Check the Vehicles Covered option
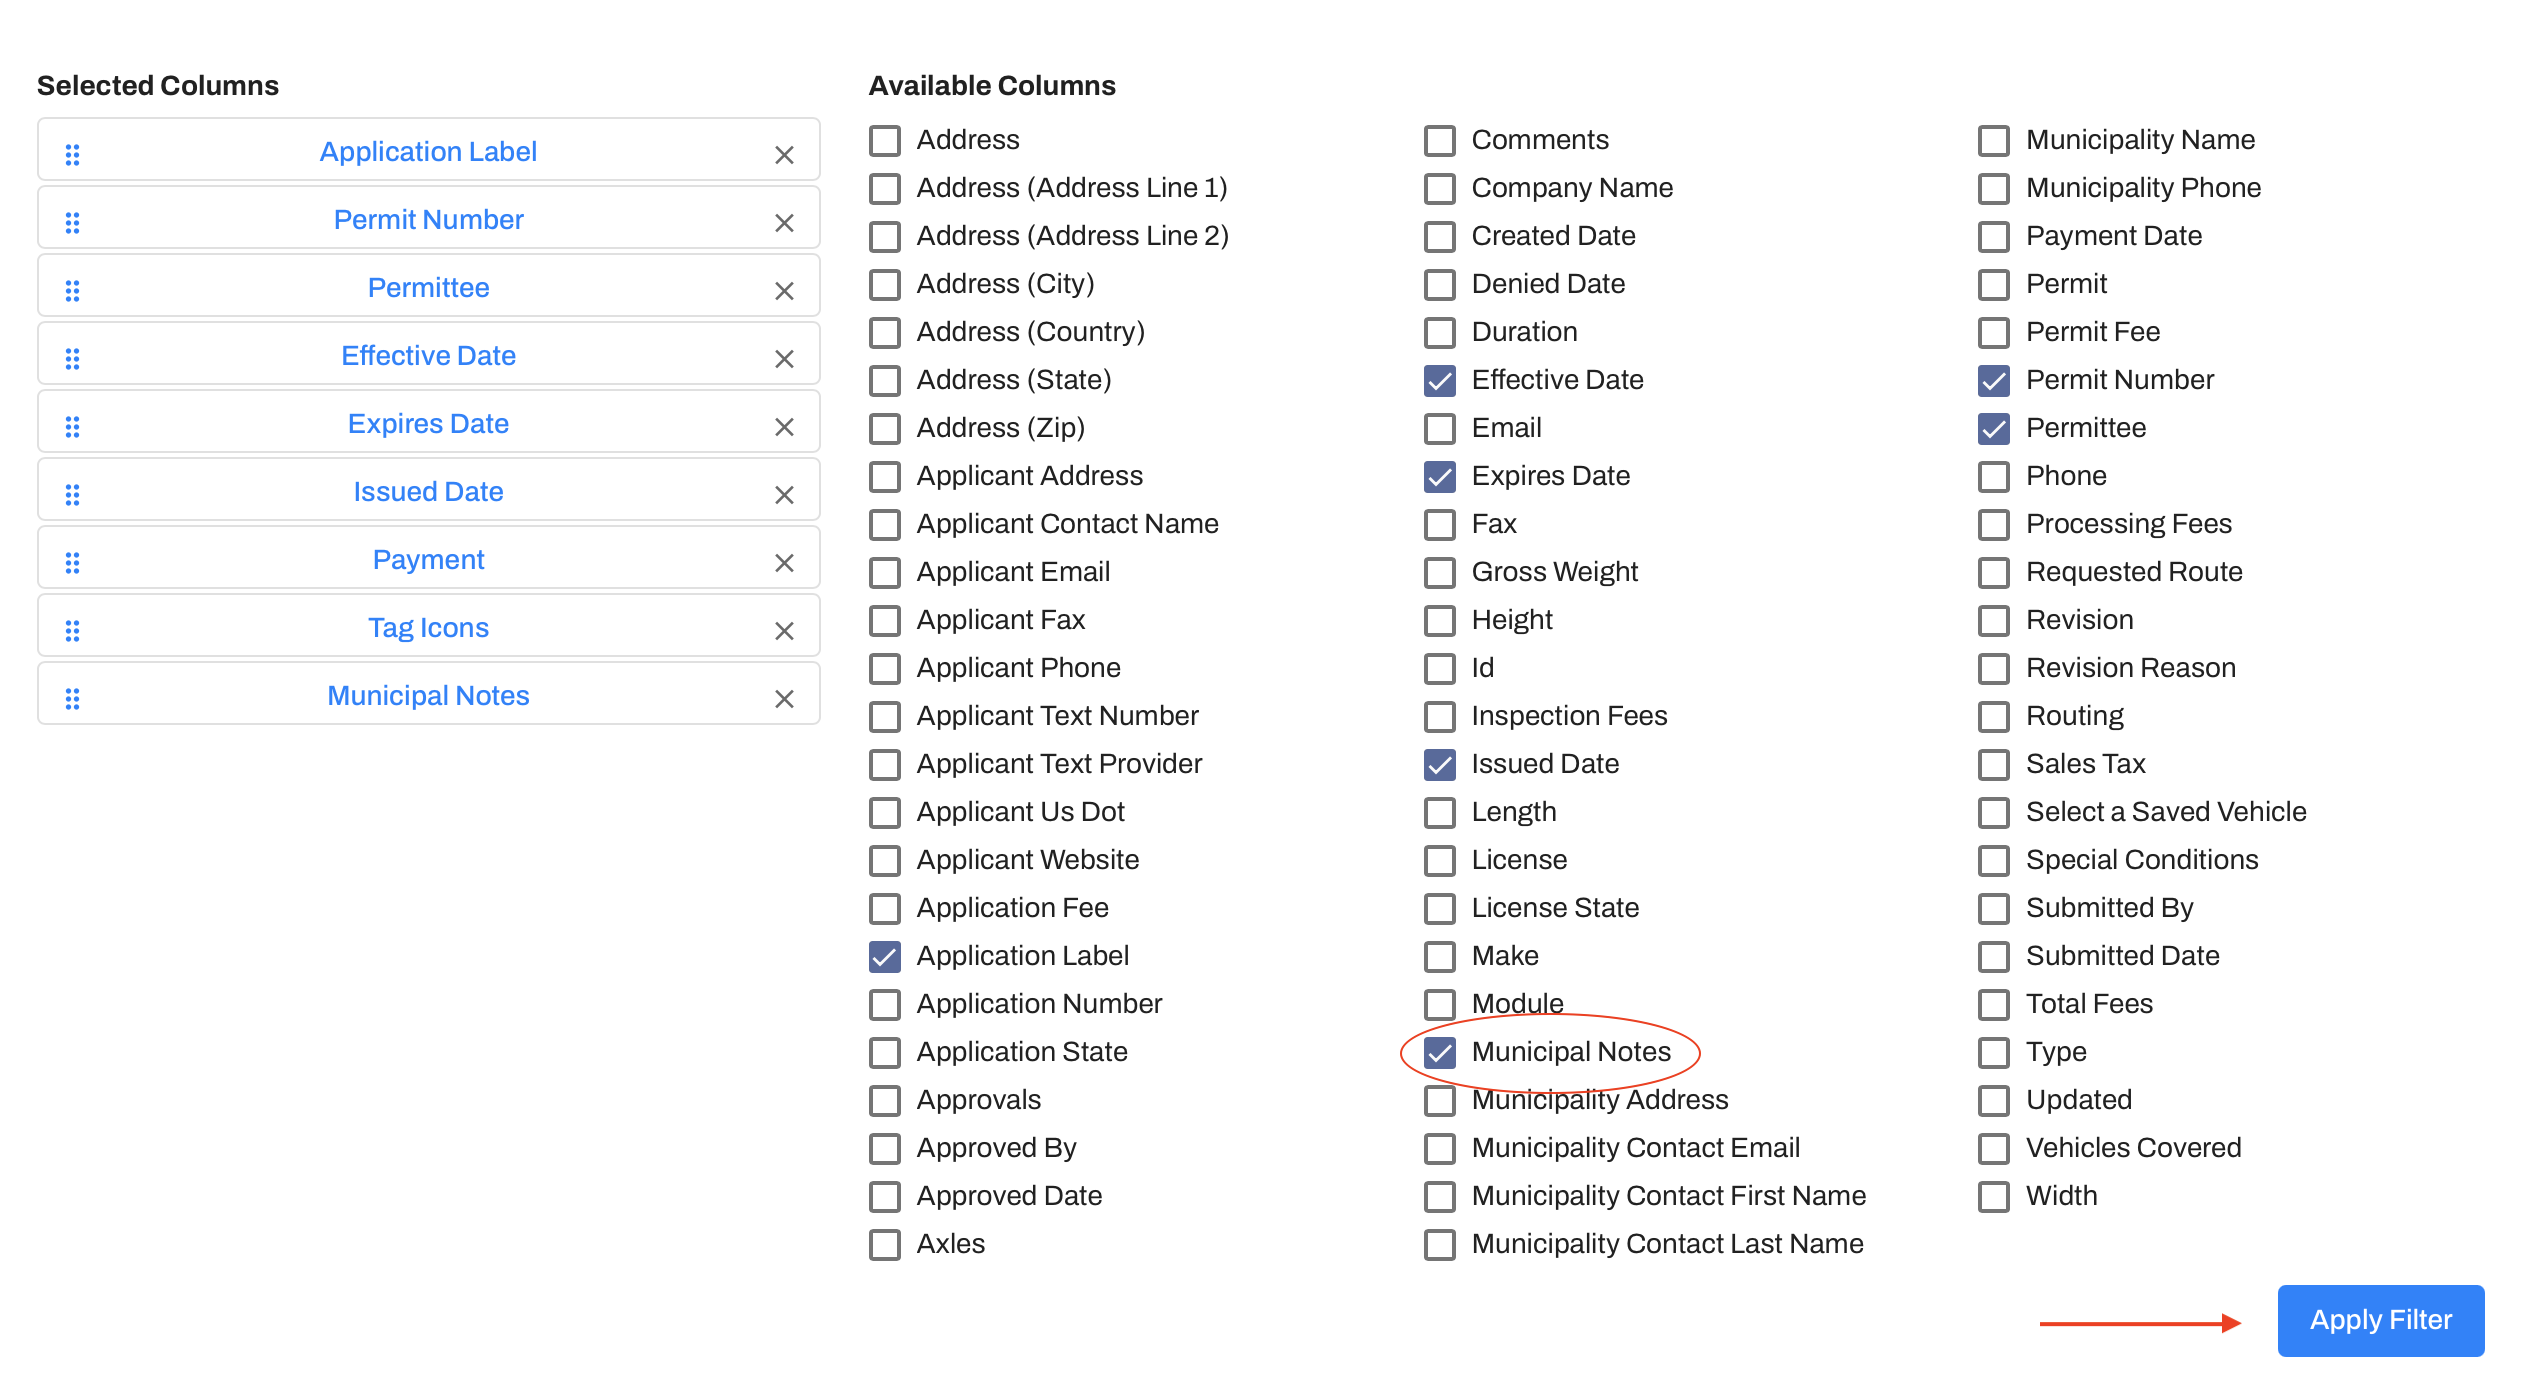2524x1388 pixels. point(1993,1148)
